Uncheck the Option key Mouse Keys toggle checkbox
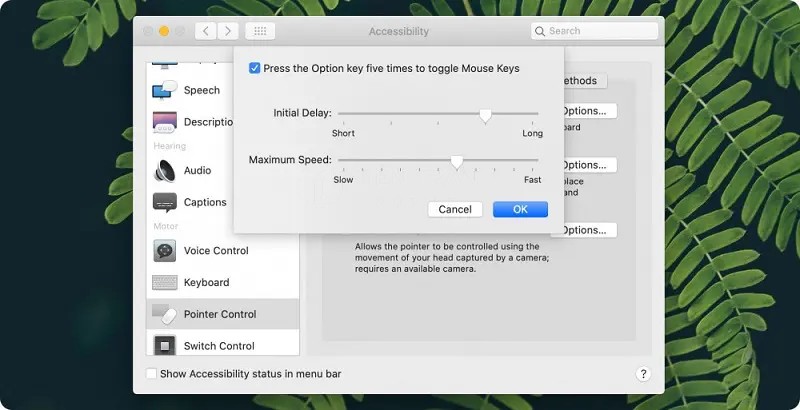 (x=255, y=68)
